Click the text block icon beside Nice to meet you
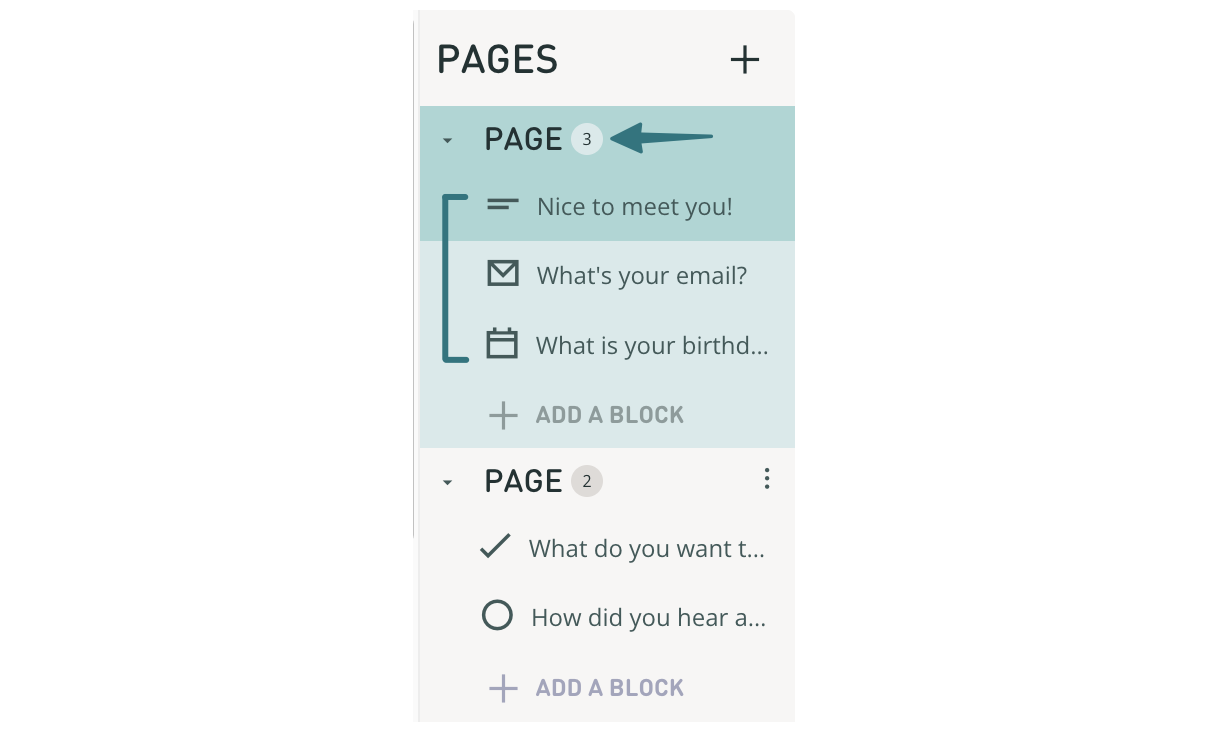Image resolution: width=1211 pixels, height=732 pixels. tap(502, 205)
